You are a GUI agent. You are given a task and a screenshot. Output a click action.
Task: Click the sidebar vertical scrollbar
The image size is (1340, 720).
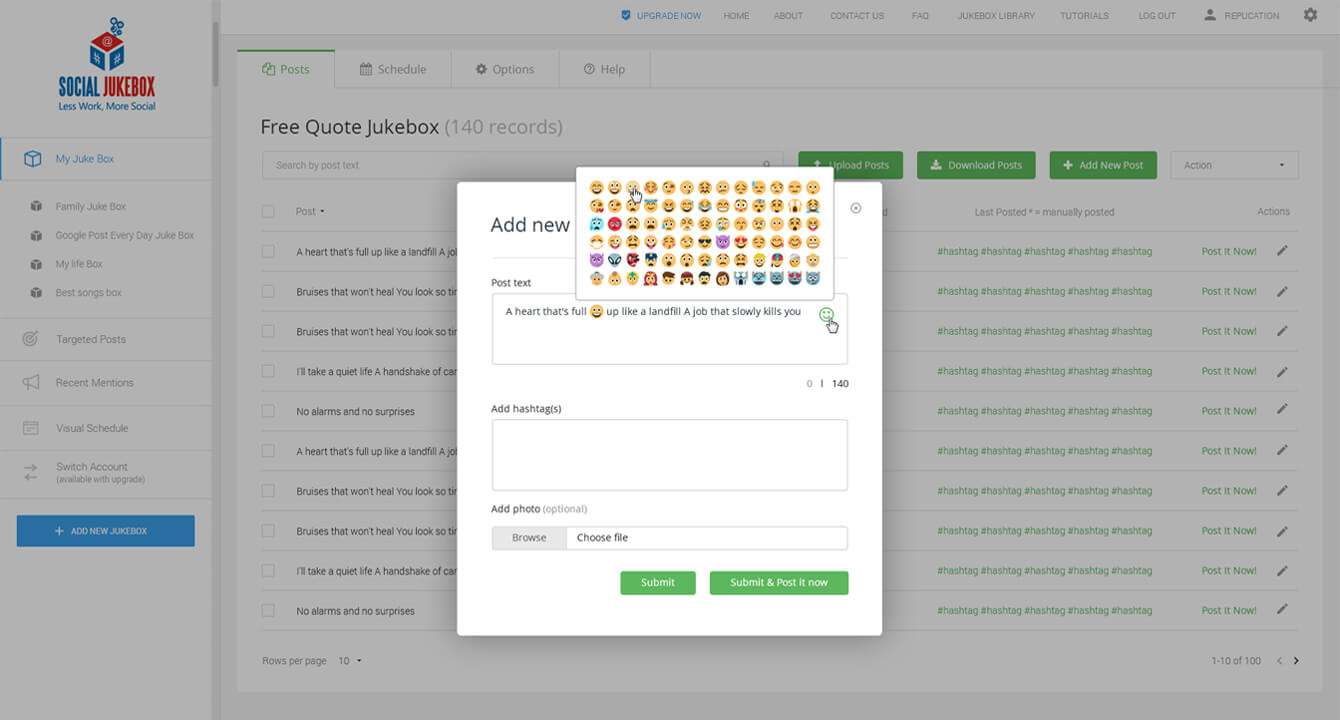coord(215,55)
